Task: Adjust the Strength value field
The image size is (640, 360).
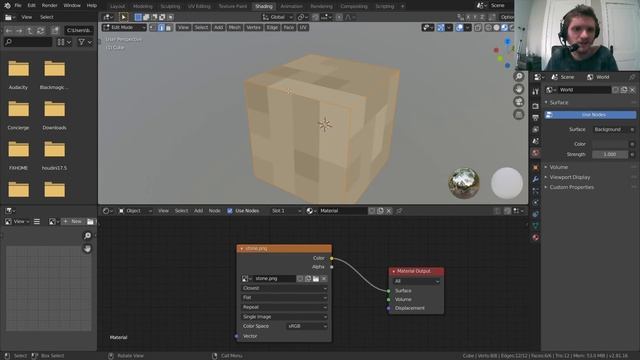Action: point(611,154)
